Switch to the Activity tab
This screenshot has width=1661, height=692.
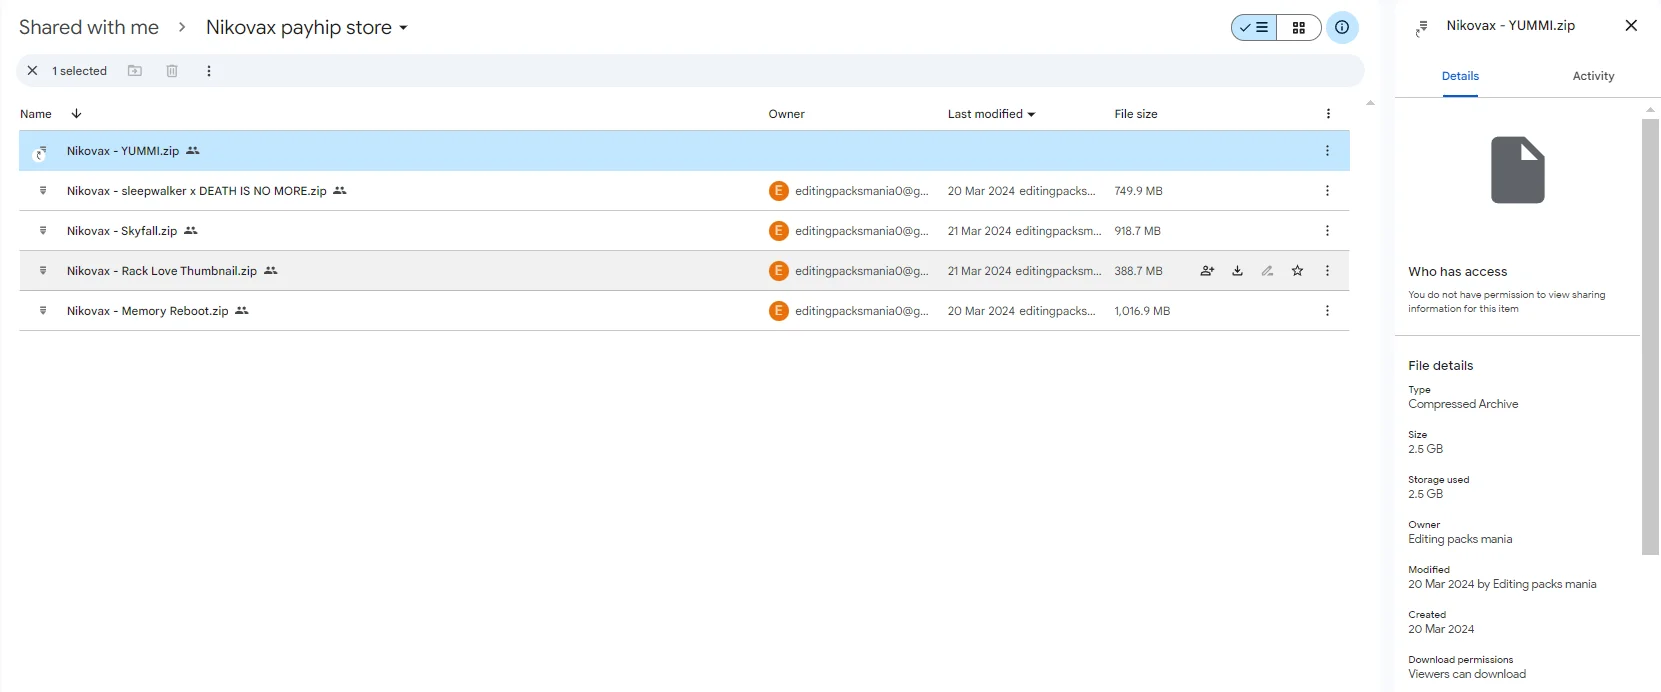click(1593, 76)
